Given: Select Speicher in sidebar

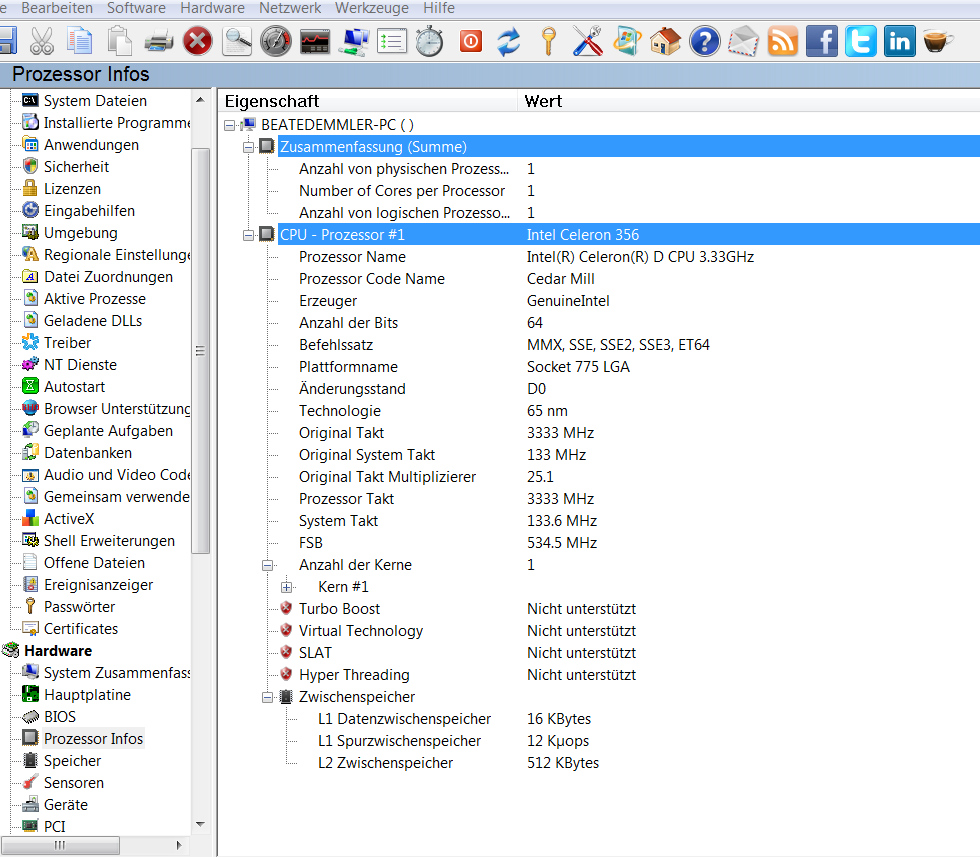Looking at the screenshot, I should [72, 761].
